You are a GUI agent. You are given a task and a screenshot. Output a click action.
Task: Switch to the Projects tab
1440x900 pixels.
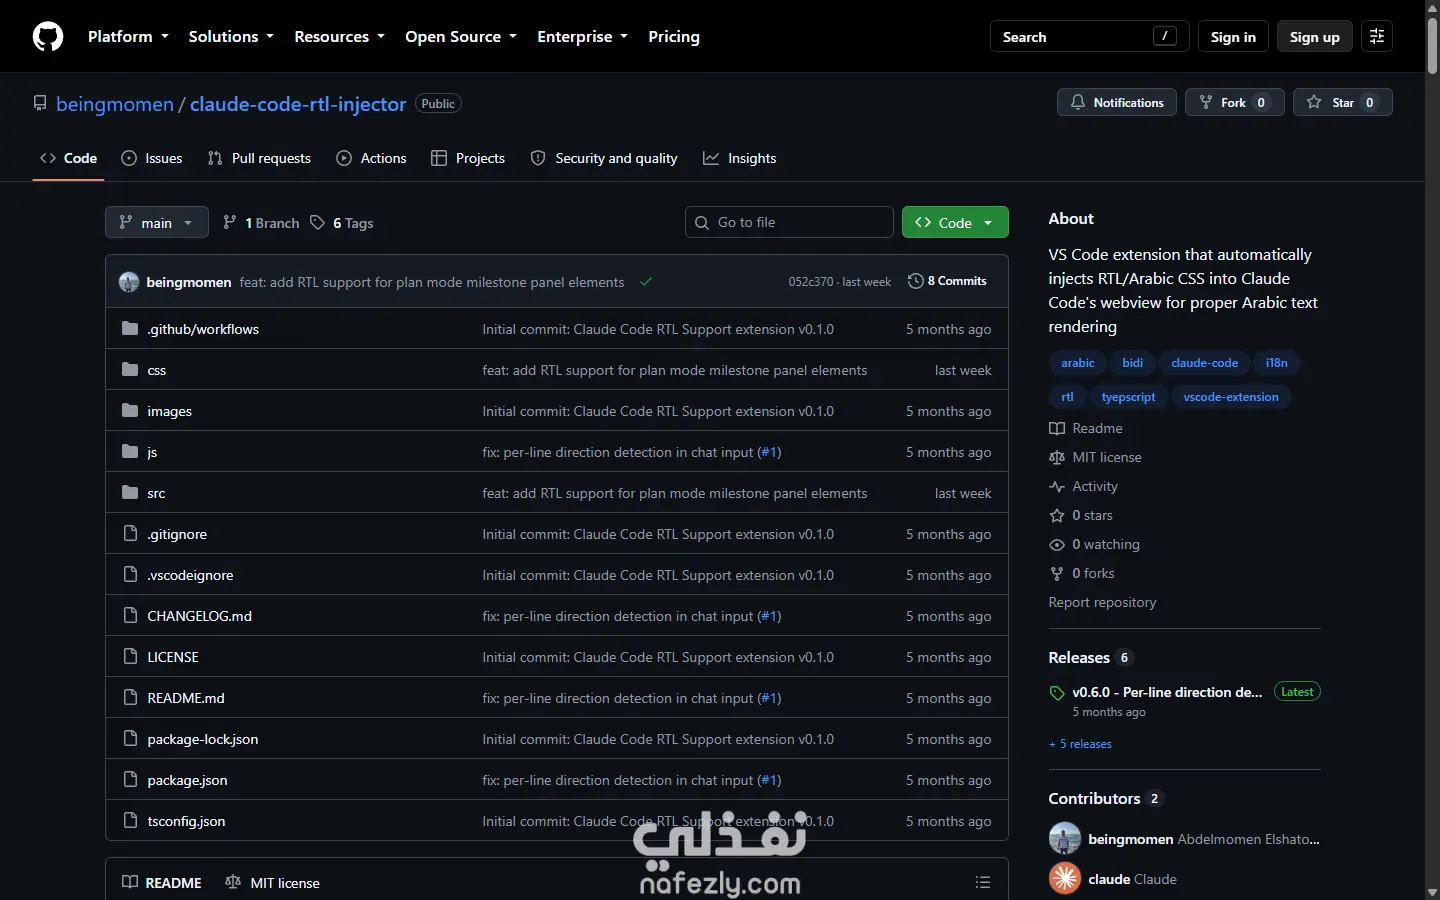468,158
